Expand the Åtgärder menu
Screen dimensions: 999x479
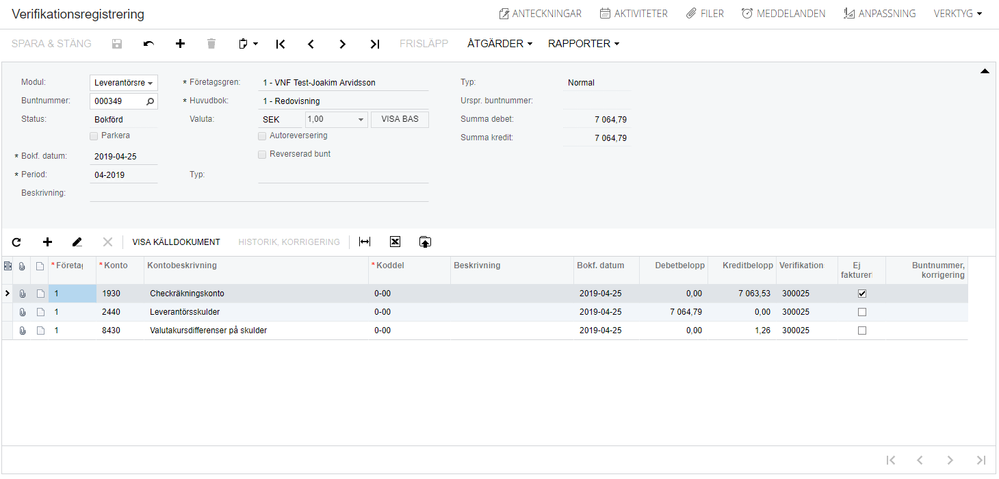[x=499, y=44]
